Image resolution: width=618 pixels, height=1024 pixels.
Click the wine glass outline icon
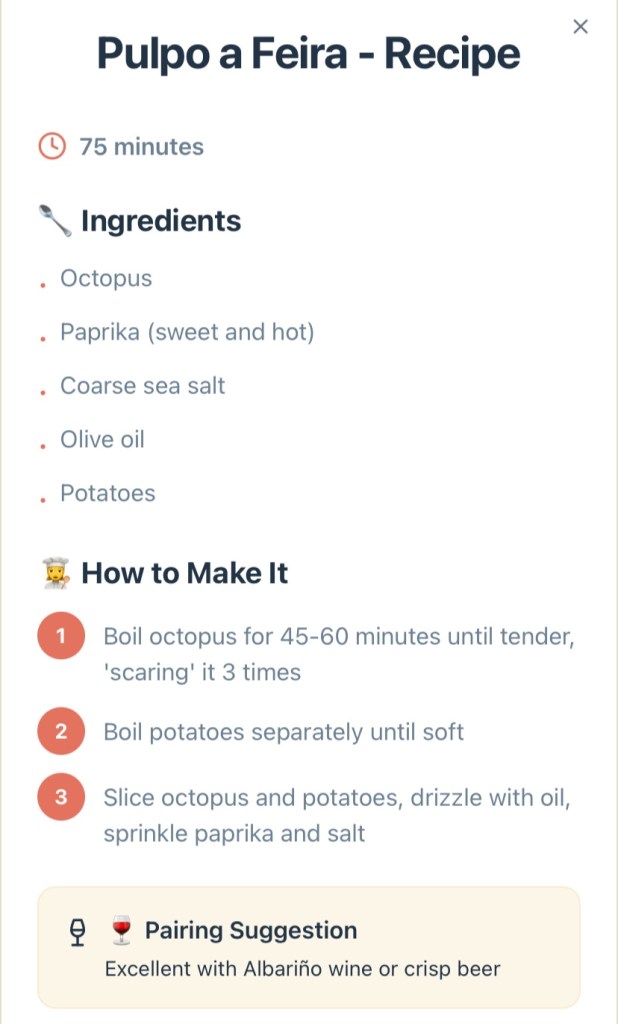pyautogui.click(x=77, y=932)
